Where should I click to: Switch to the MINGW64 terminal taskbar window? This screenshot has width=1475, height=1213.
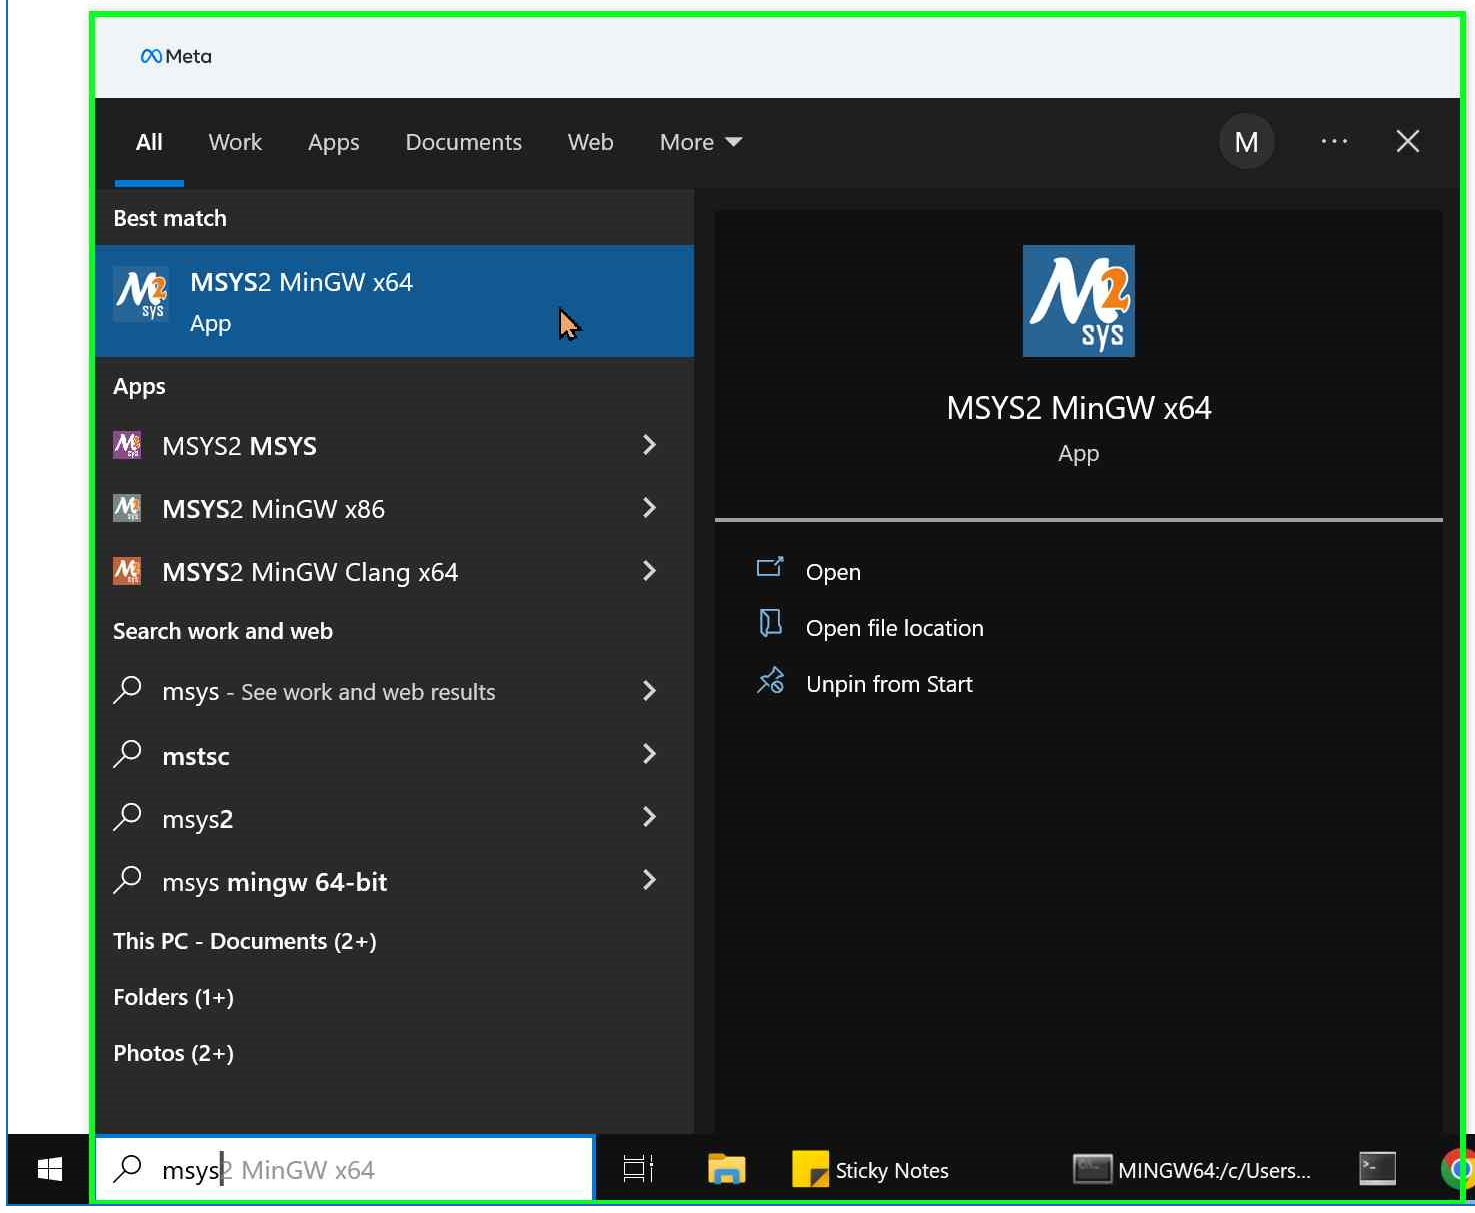click(x=1192, y=1169)
